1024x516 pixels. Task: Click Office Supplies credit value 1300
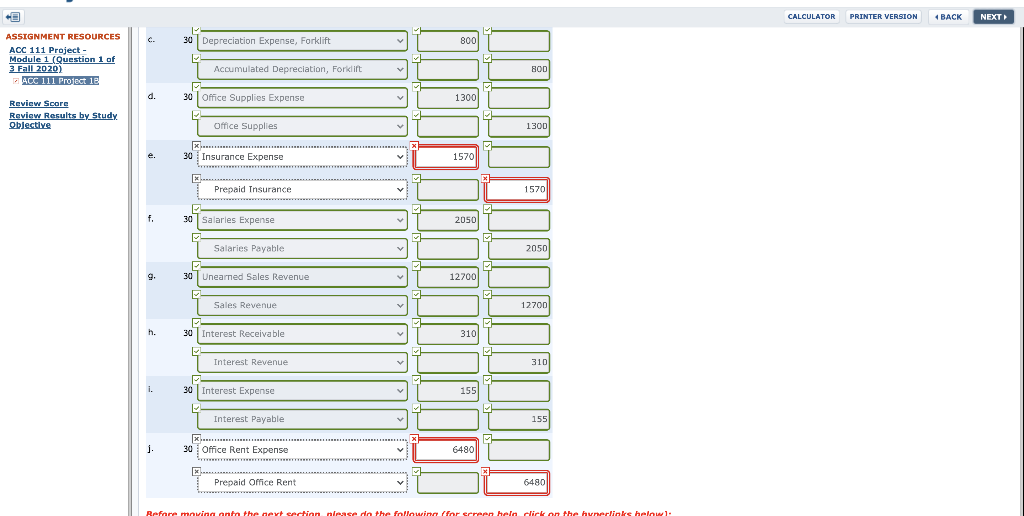tap(519, 126)
